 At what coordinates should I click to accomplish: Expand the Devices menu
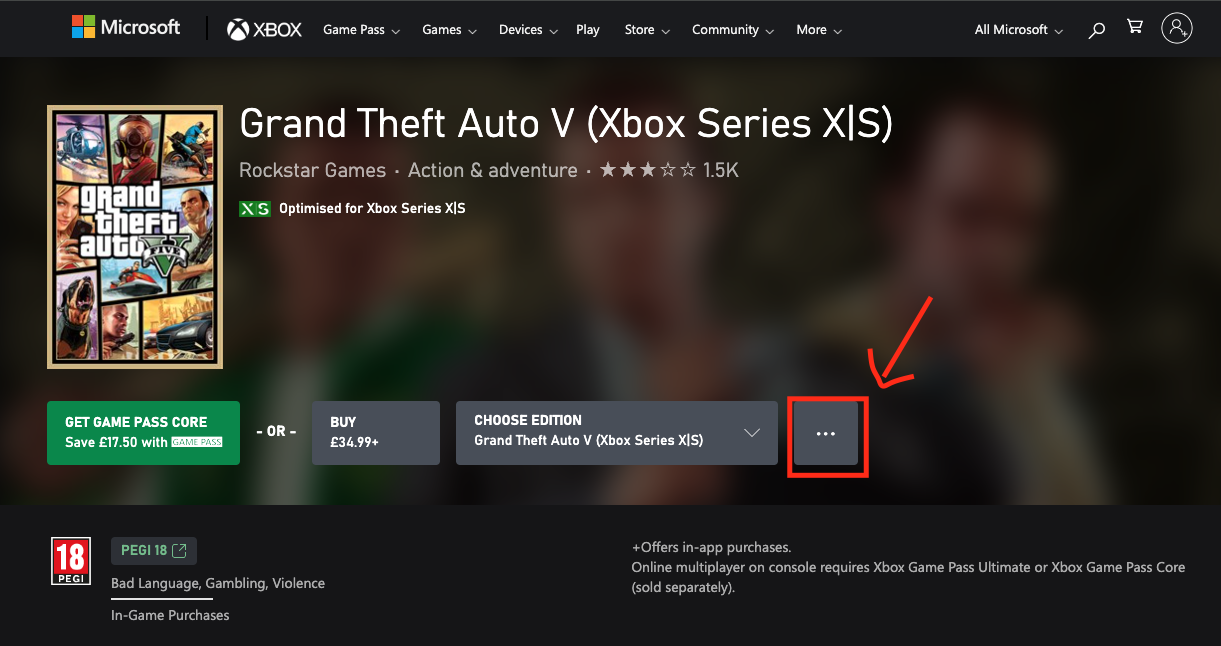(x=527, y=30)
